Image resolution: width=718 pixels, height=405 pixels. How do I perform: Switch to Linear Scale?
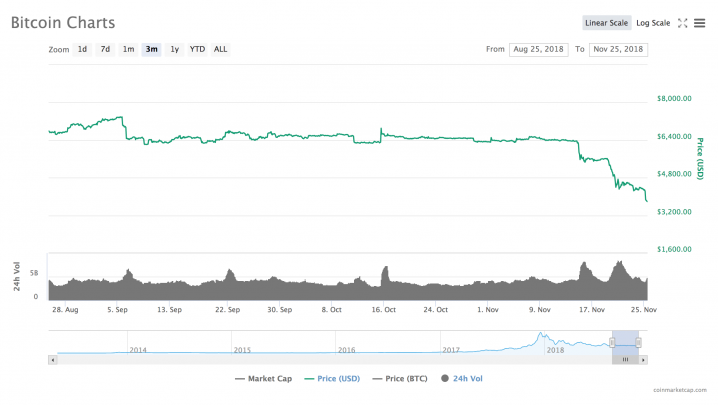point(606,23)
